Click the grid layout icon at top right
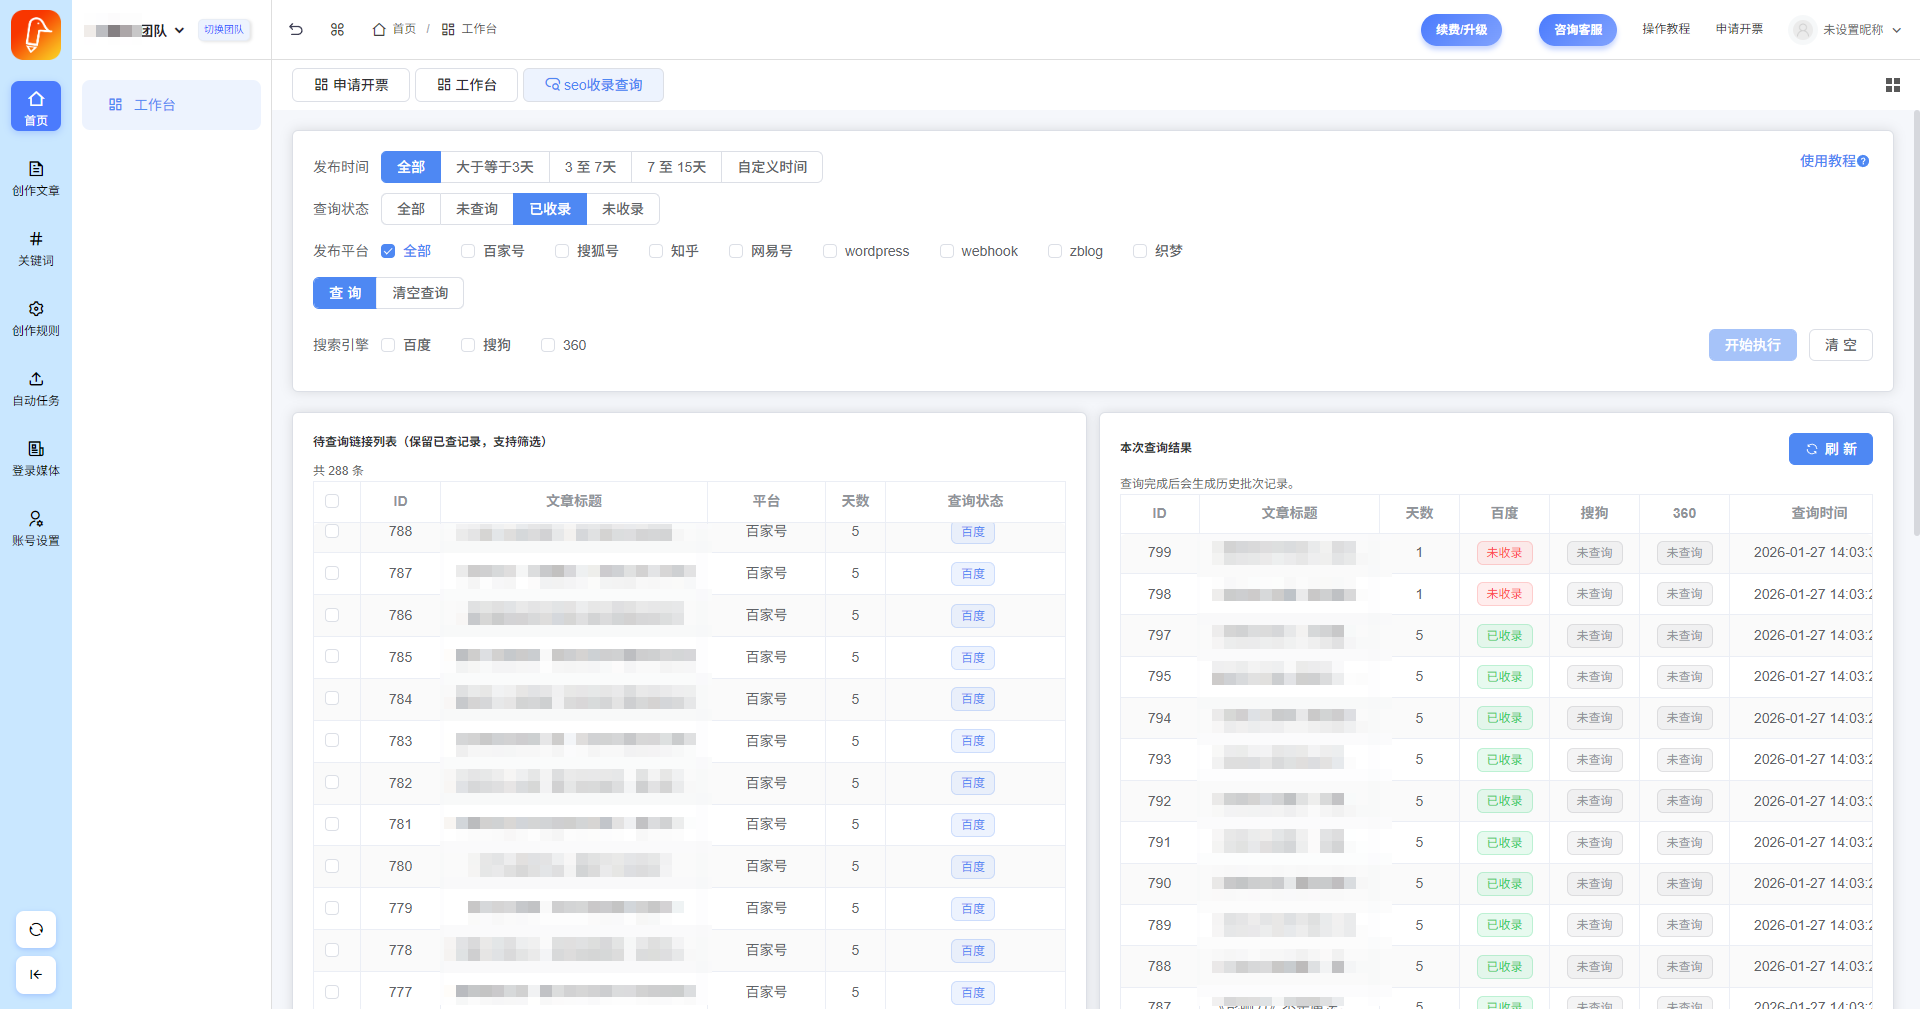The width and height of the screenshot is (1920, 1009). 1892,85
